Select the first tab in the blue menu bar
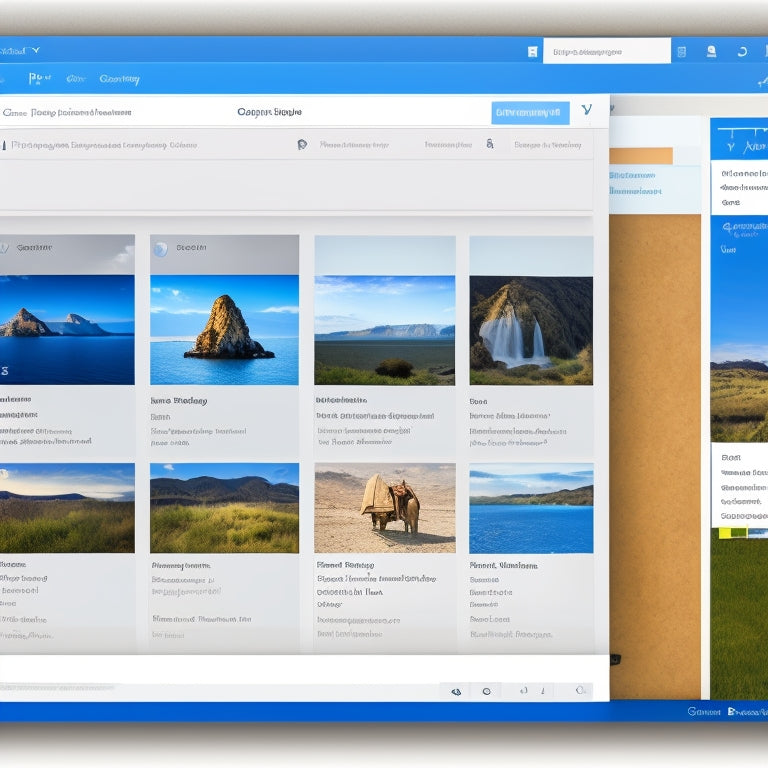 pyautogui.click(x=39, y=79)
